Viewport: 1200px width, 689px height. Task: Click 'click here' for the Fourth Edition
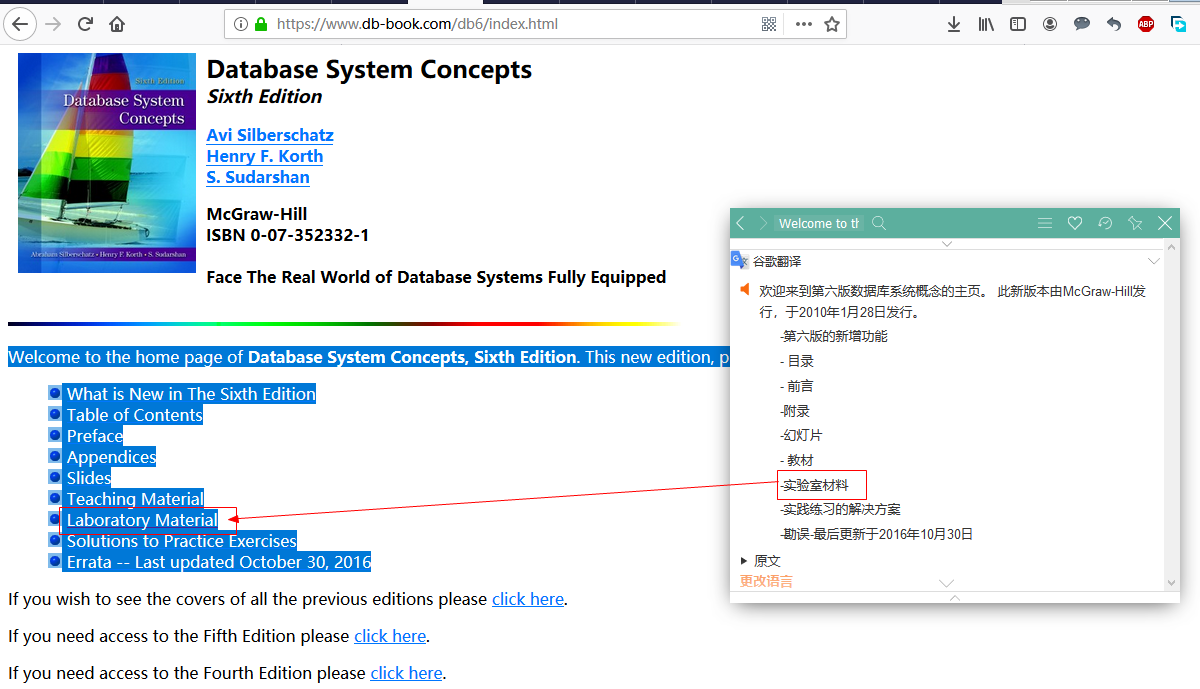(406, 673)
